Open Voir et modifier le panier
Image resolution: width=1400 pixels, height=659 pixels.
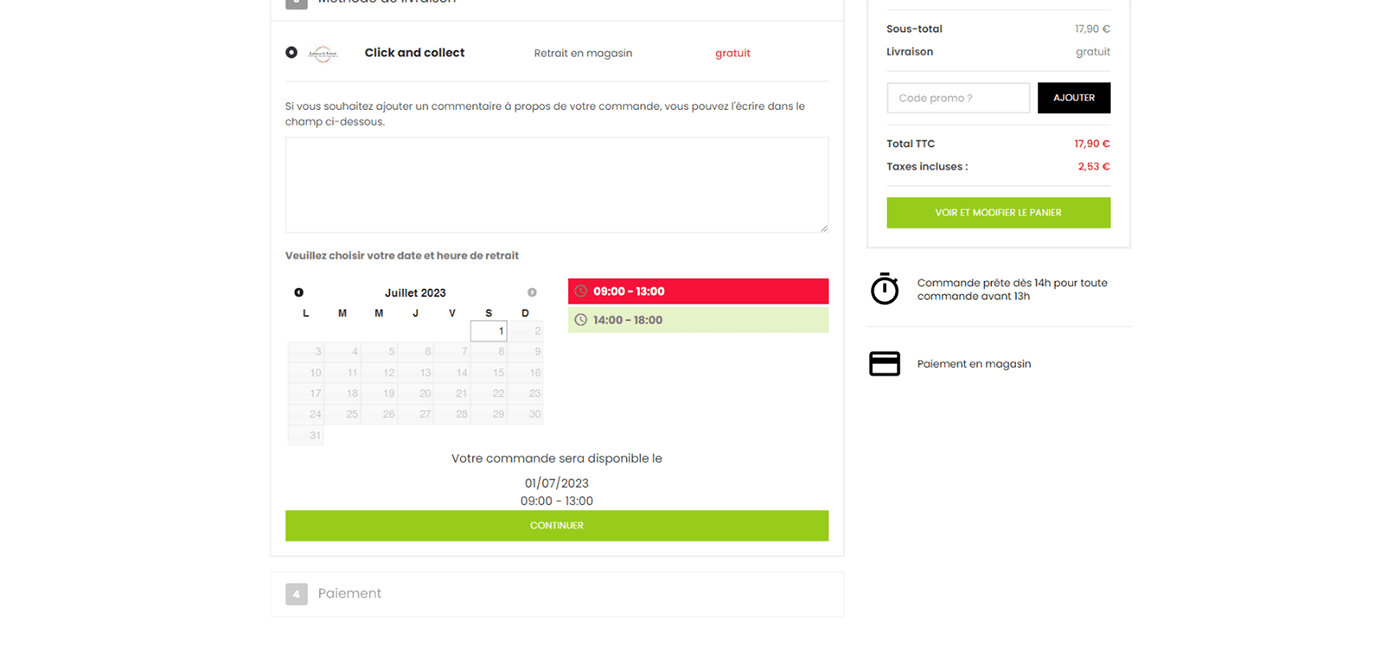(x=998, y=213)
